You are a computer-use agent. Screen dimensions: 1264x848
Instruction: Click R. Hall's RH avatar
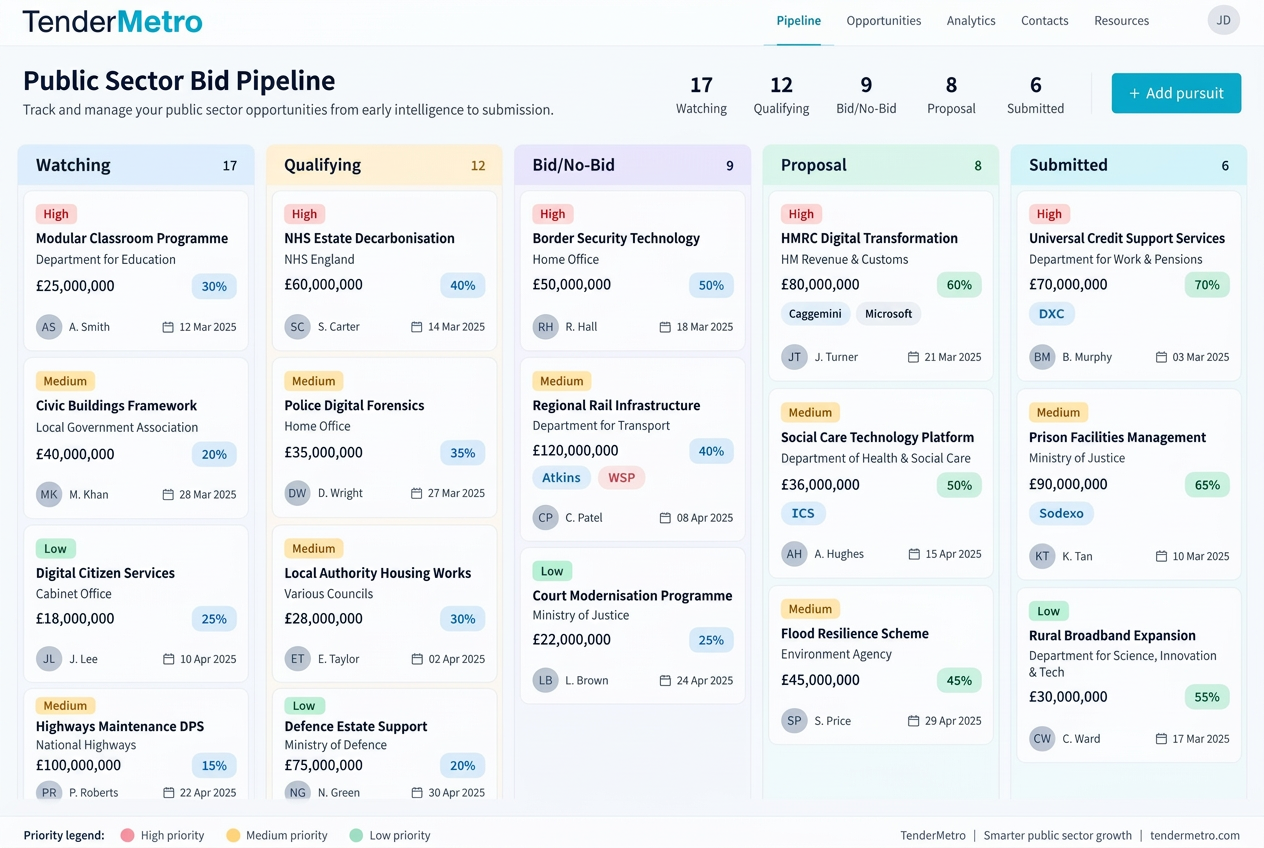click(x=545, y=327)
